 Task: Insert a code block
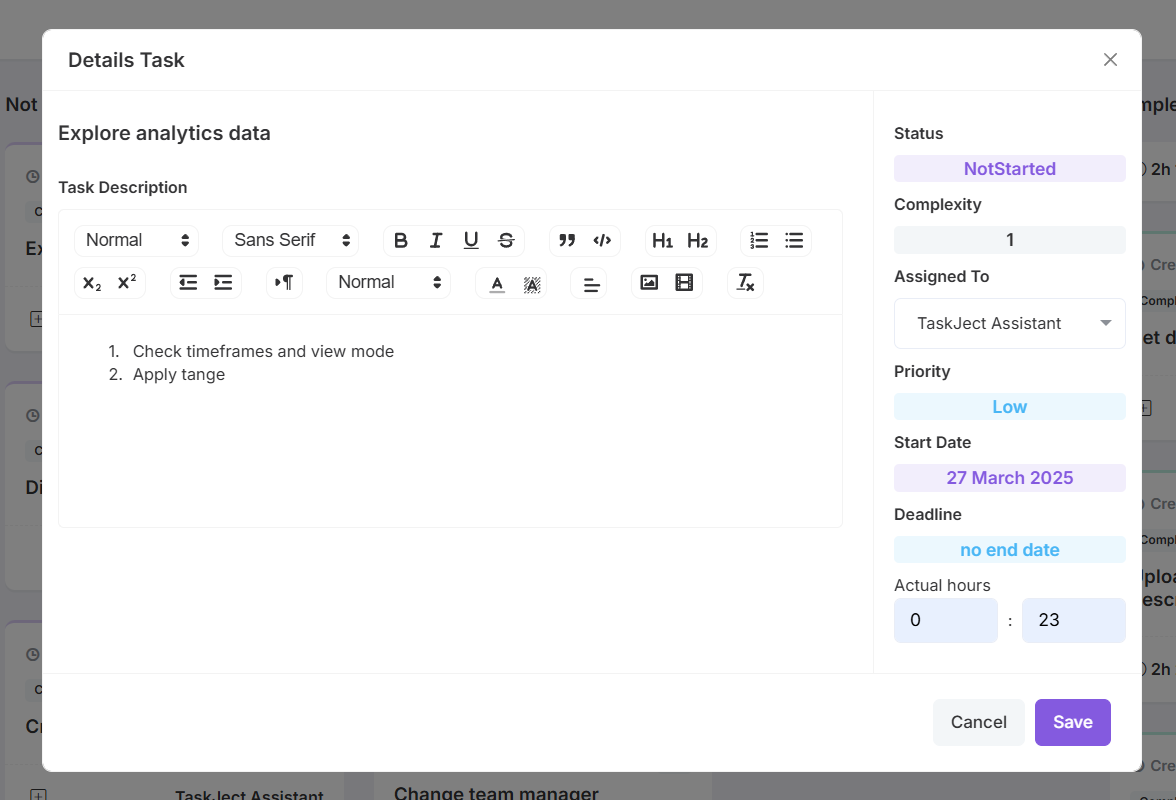point(602,240)
